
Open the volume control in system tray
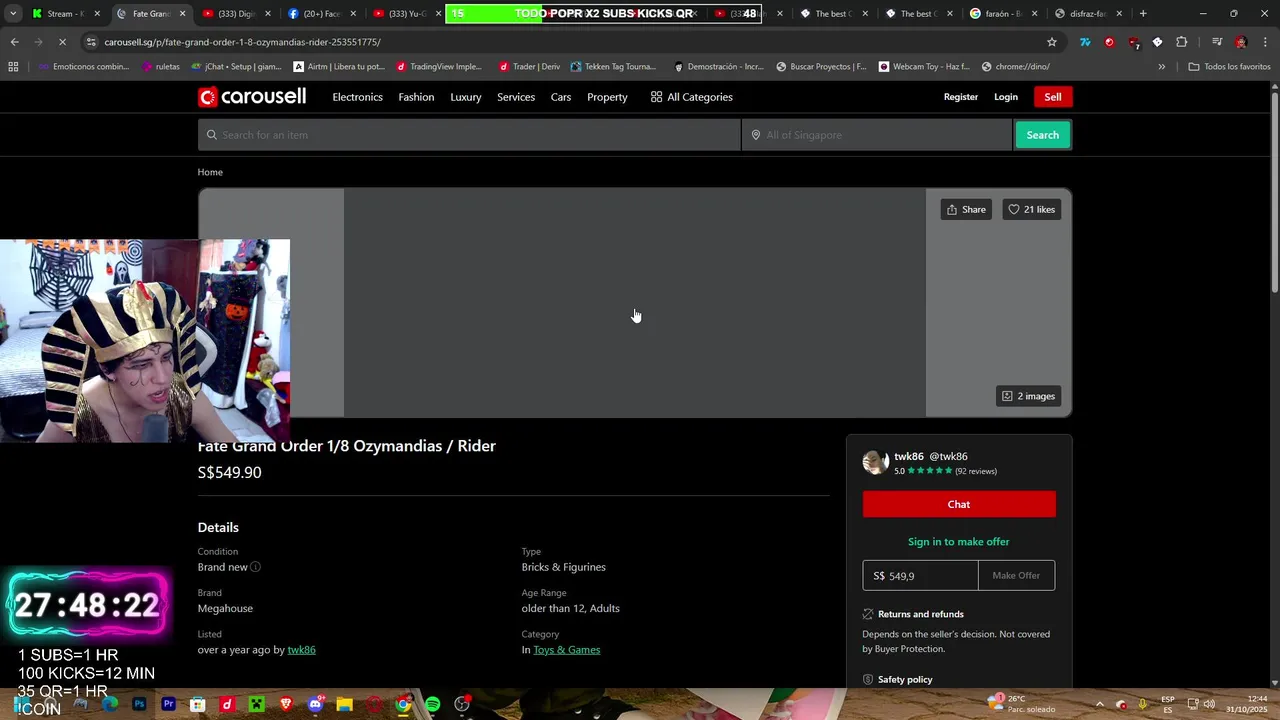click(1209, 704)
